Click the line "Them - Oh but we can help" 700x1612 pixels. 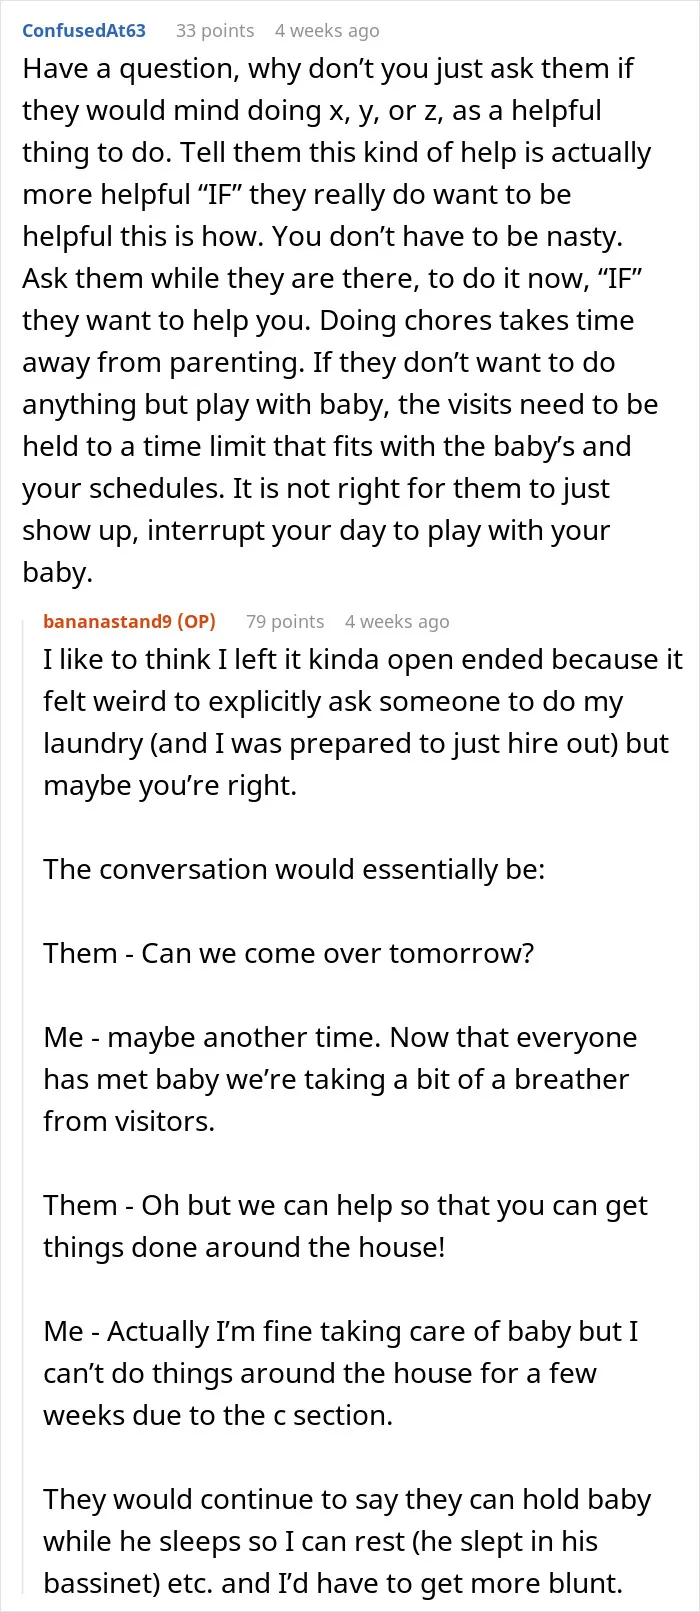(x=345, y=1206)
